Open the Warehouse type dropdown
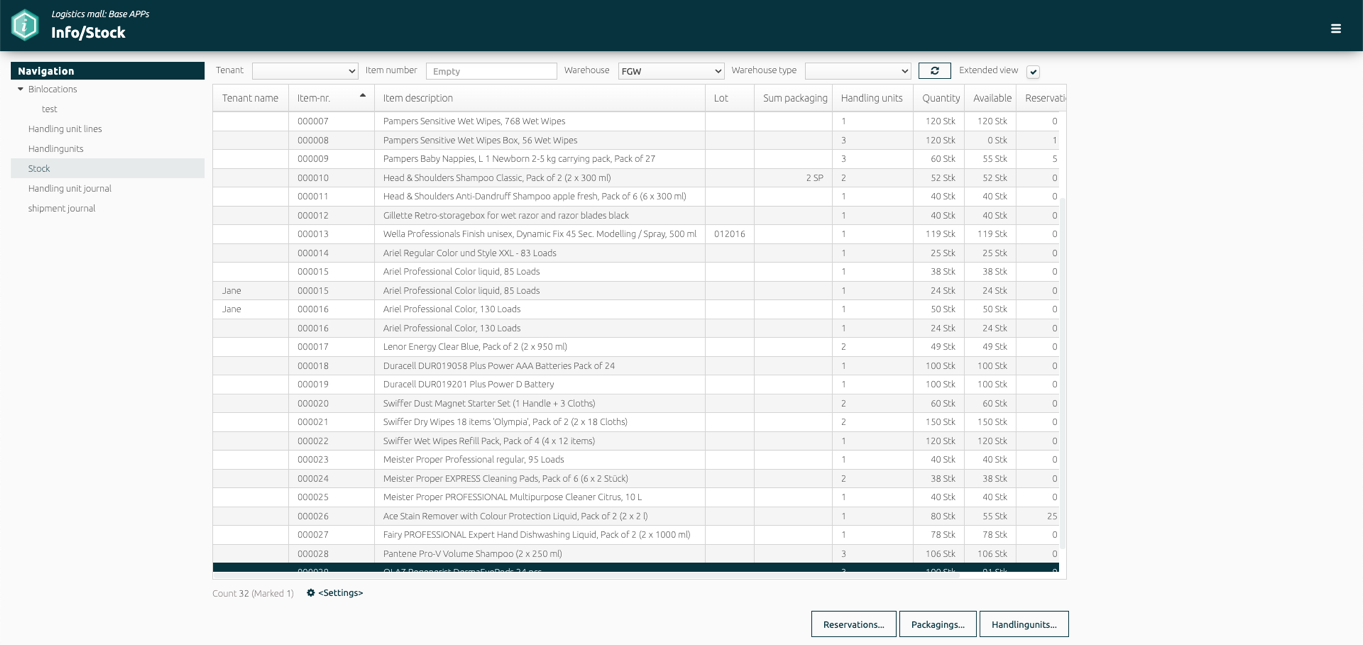Image resolution: width=1363 pixels, height=645 pixels. click(x=858, y=71)
